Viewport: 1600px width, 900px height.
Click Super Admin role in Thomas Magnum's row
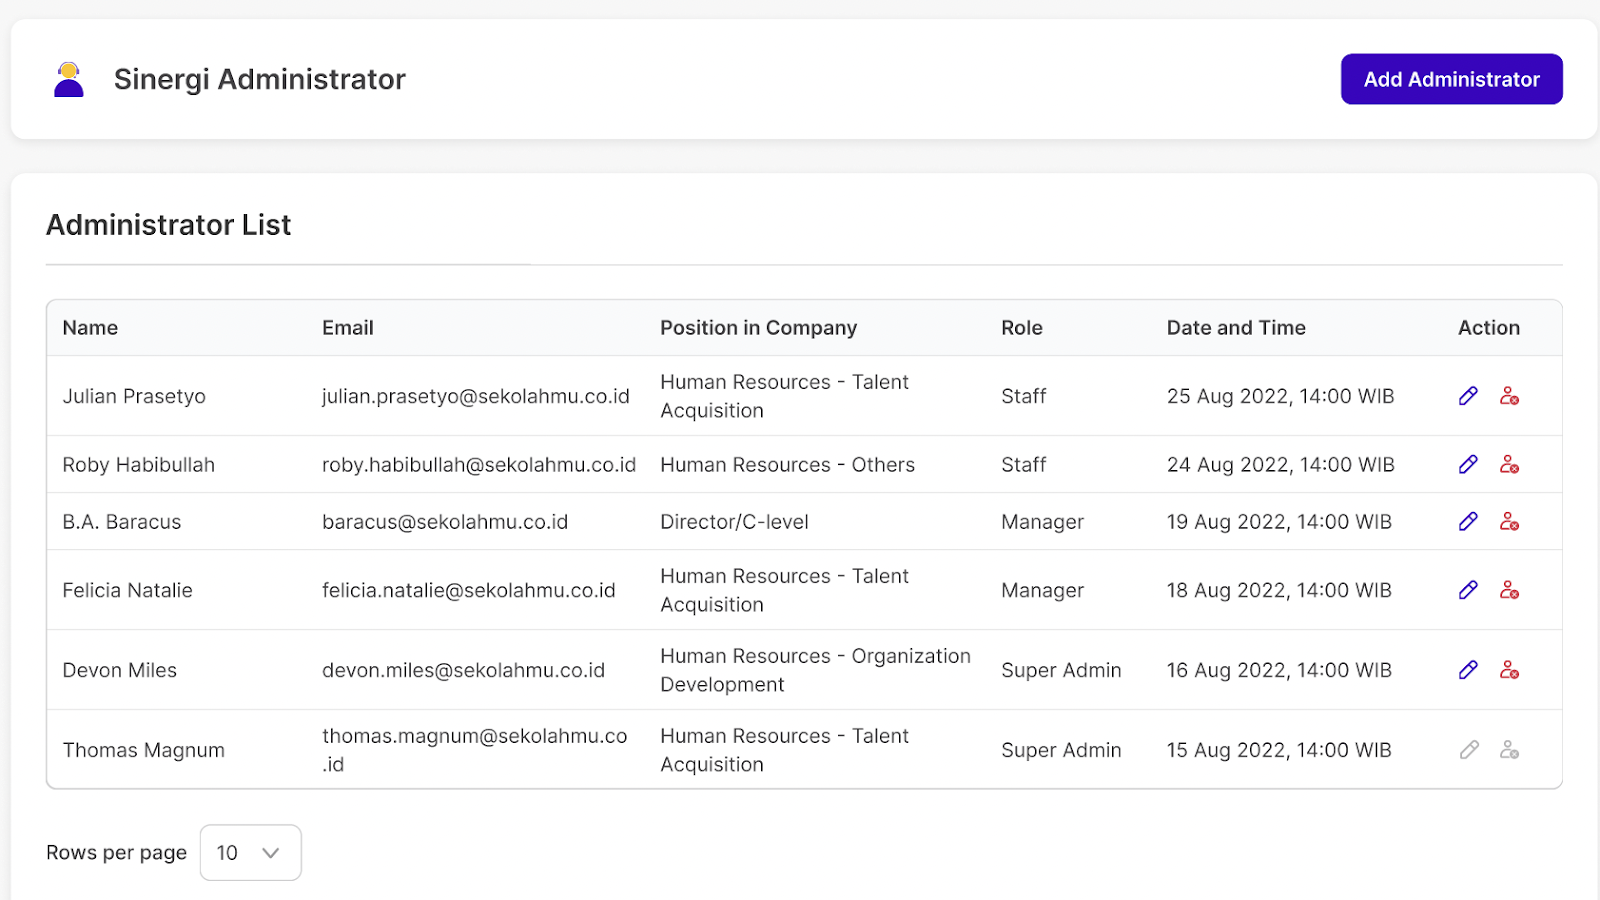click(1061, 750)
